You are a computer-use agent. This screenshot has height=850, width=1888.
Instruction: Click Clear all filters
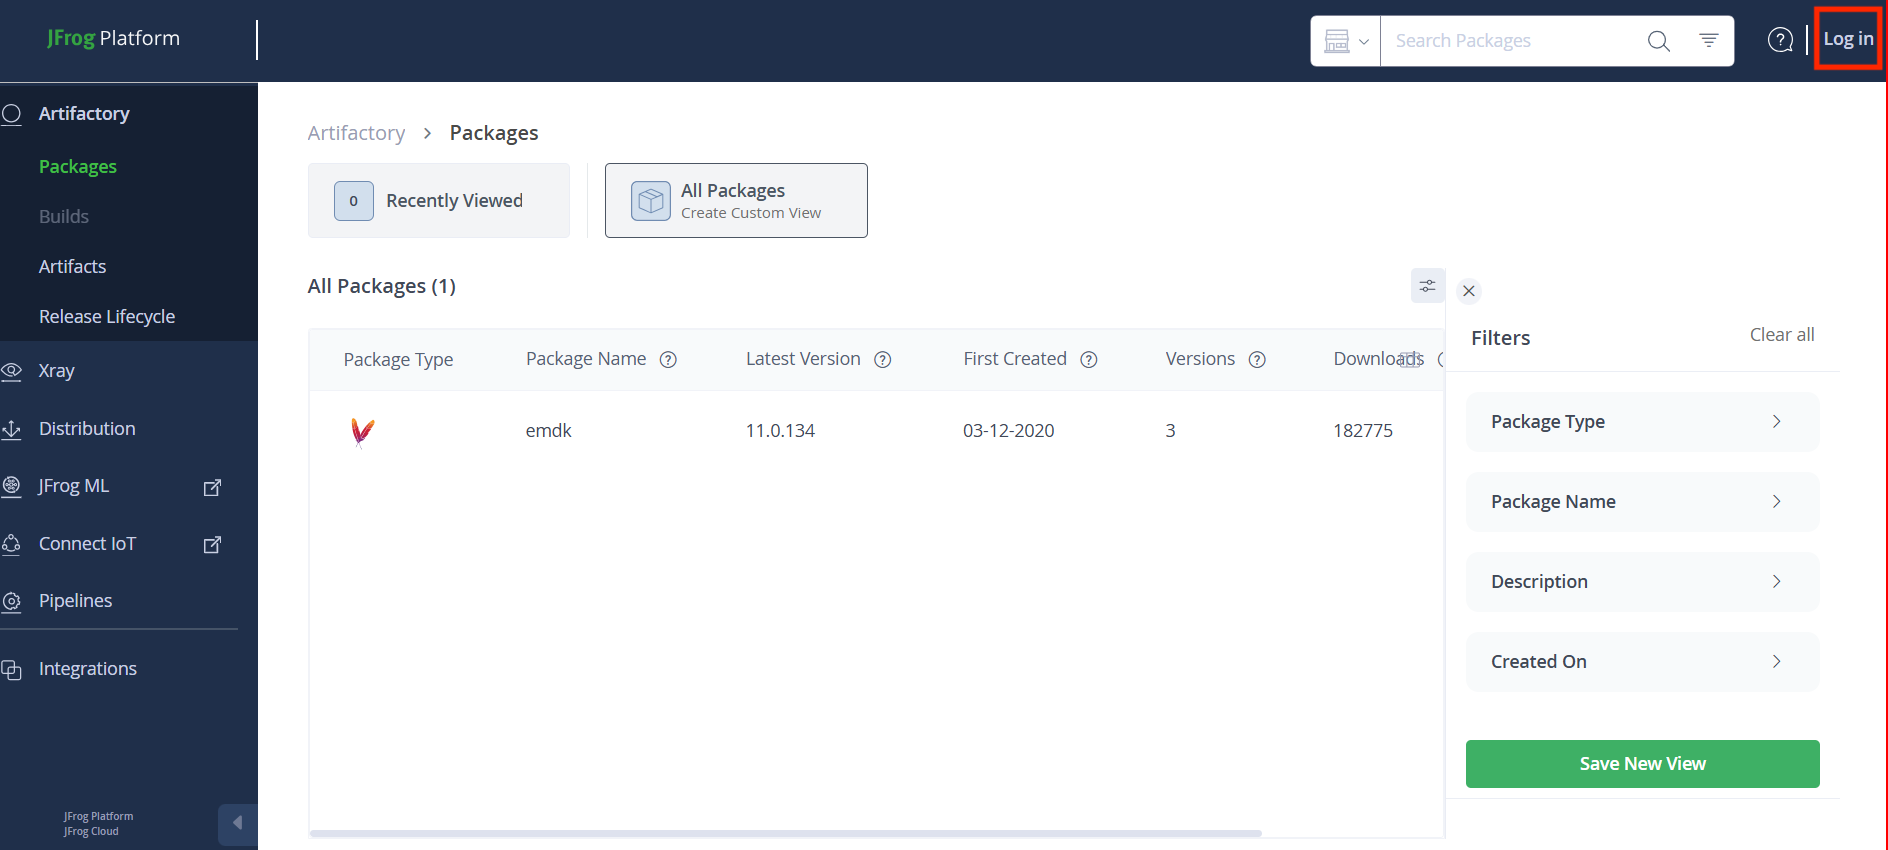[1782, 335]
